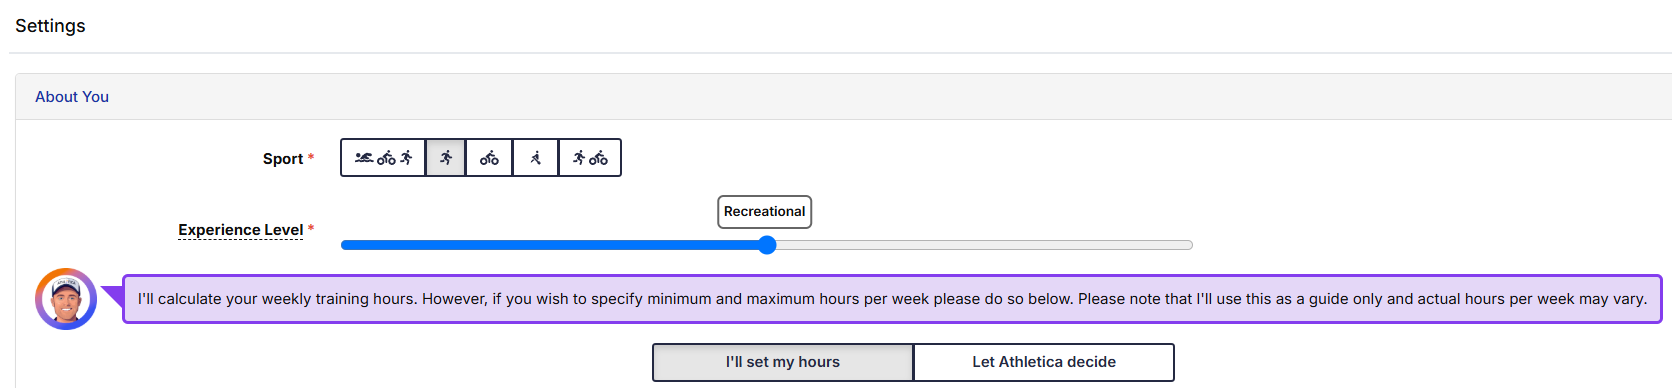1672x388 pixels.
Task: Switch to "Let Athletica decide" option
Action: (x=1044, y=362)
